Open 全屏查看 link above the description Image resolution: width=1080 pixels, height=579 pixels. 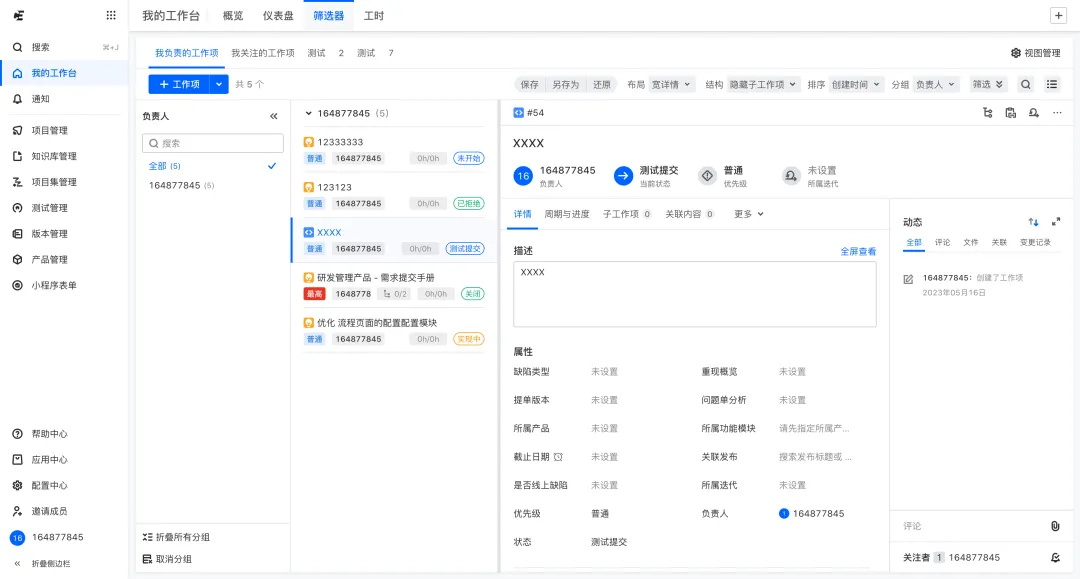click(x=857, y=250)
